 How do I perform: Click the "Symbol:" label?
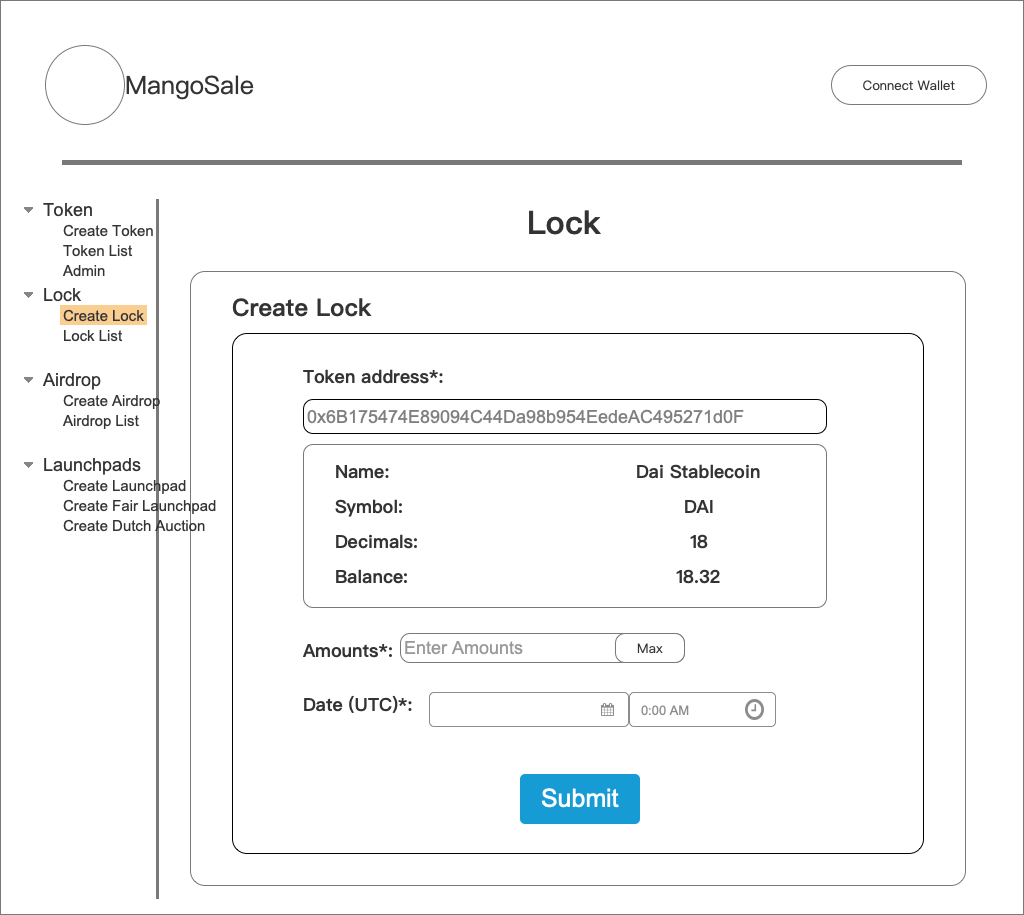pos(369,507)
